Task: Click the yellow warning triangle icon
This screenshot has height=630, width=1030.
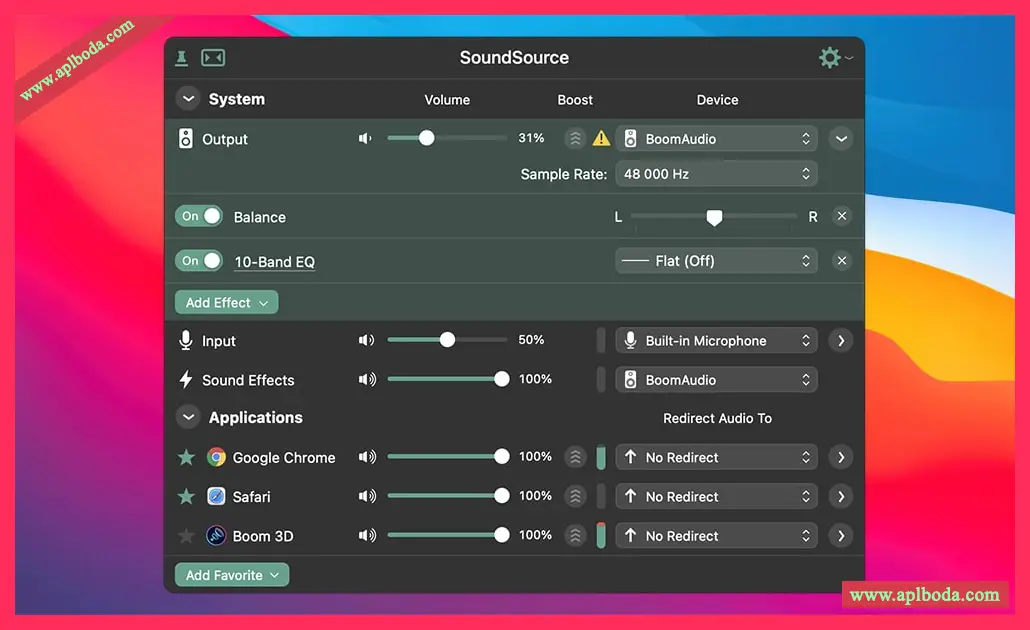Action: point(601,139)
